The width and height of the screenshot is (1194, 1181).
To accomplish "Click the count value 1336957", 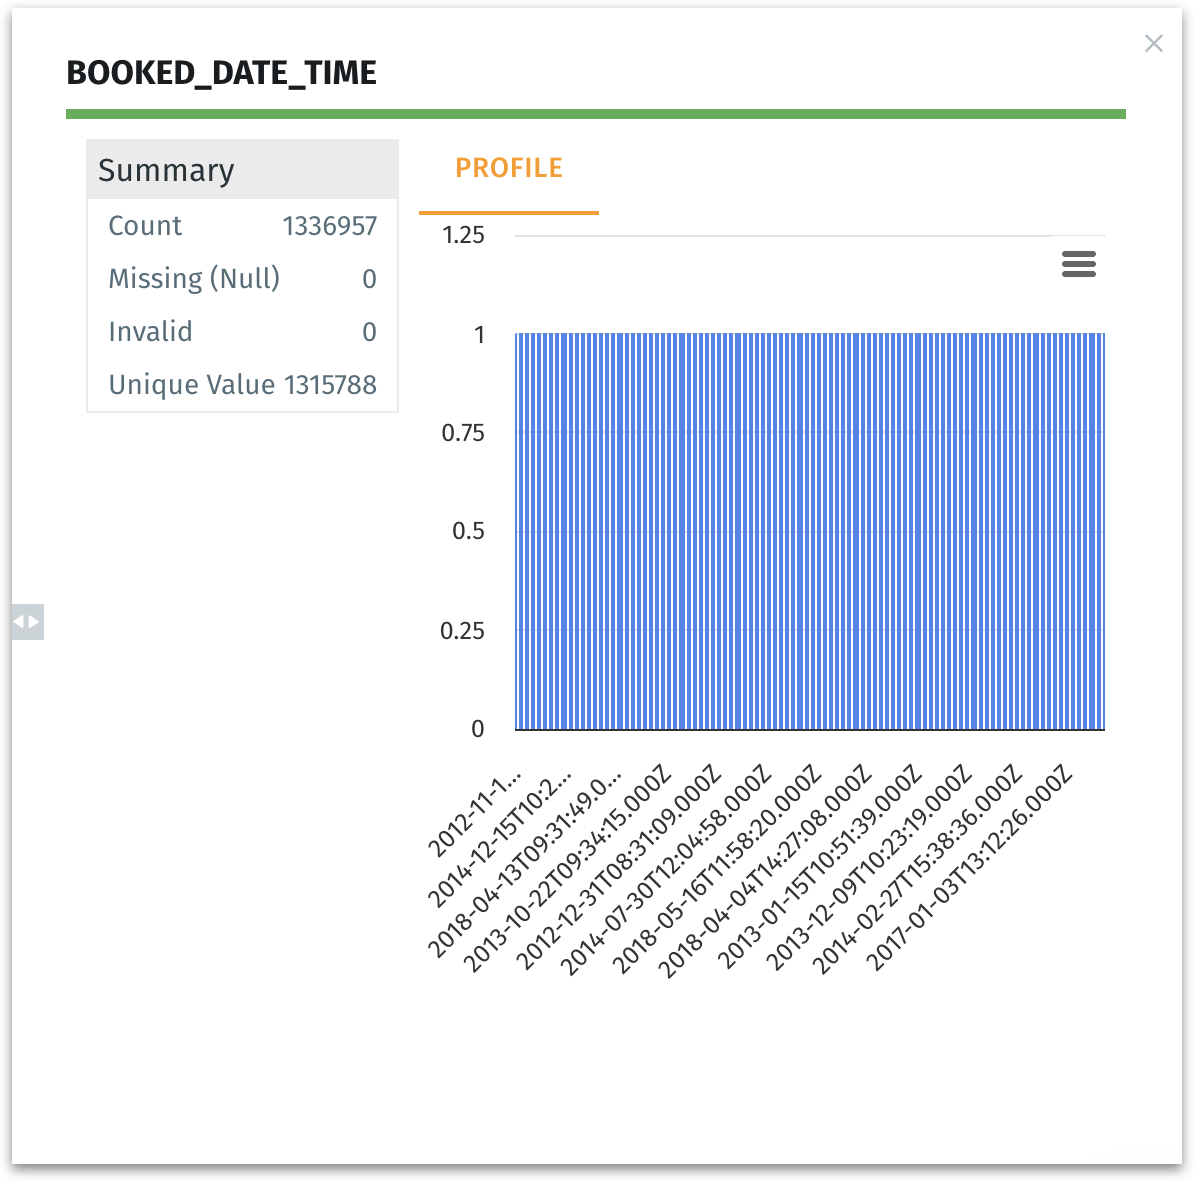I will click(329, 226).
